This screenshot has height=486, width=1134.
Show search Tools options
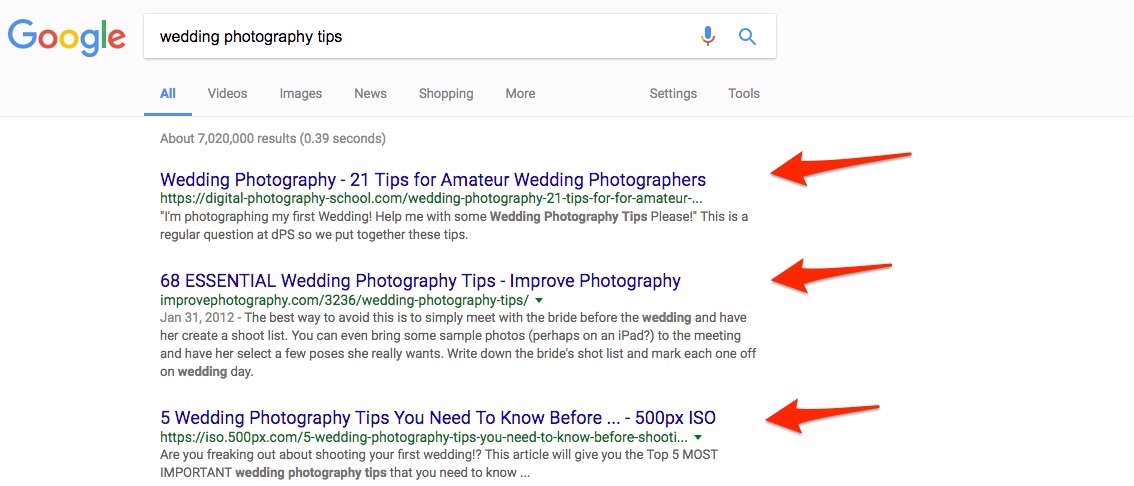(743, 93)
